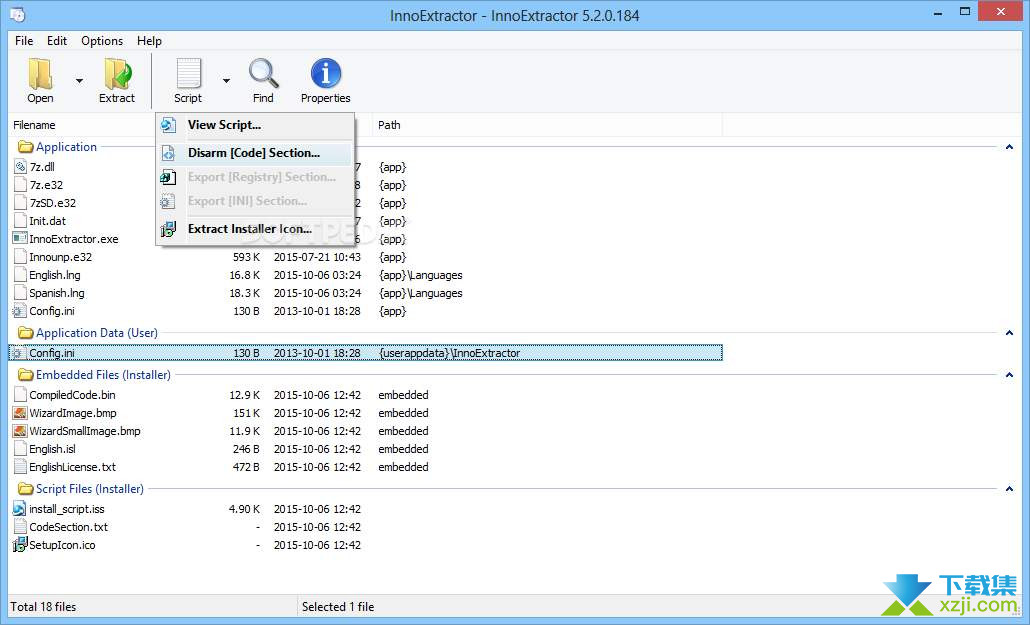
Task: Expand the Script button dropdown arrow
Action: [226, 81]
